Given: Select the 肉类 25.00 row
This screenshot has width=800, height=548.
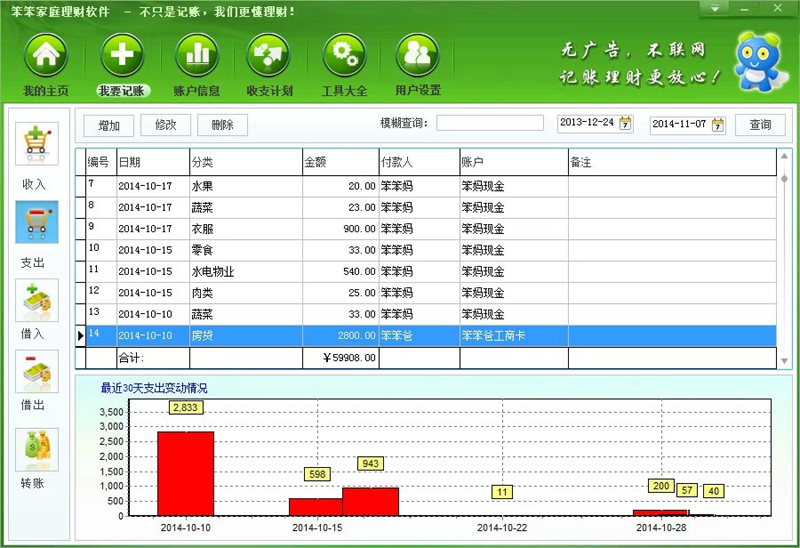Looking at the screenshot, I should pos(431,293).
